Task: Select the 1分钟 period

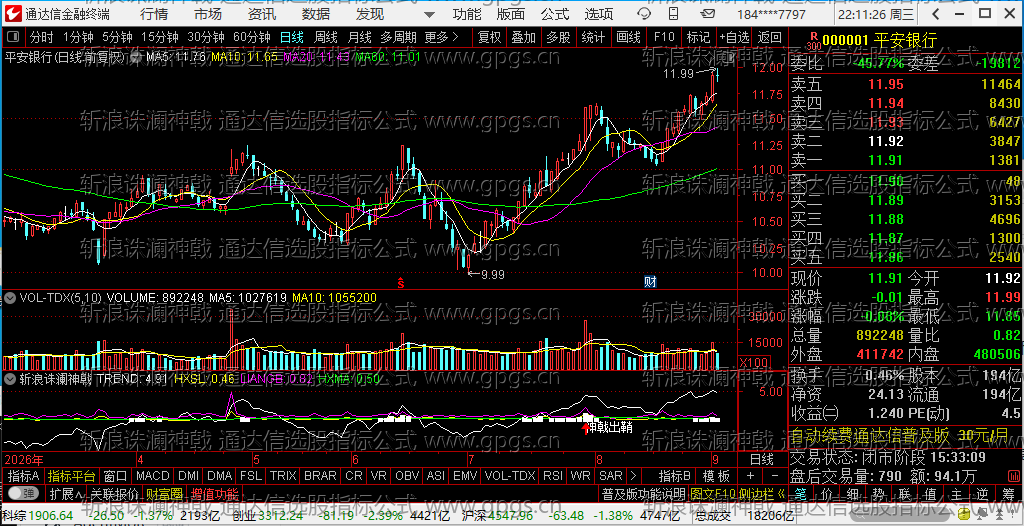Action: 78,37
